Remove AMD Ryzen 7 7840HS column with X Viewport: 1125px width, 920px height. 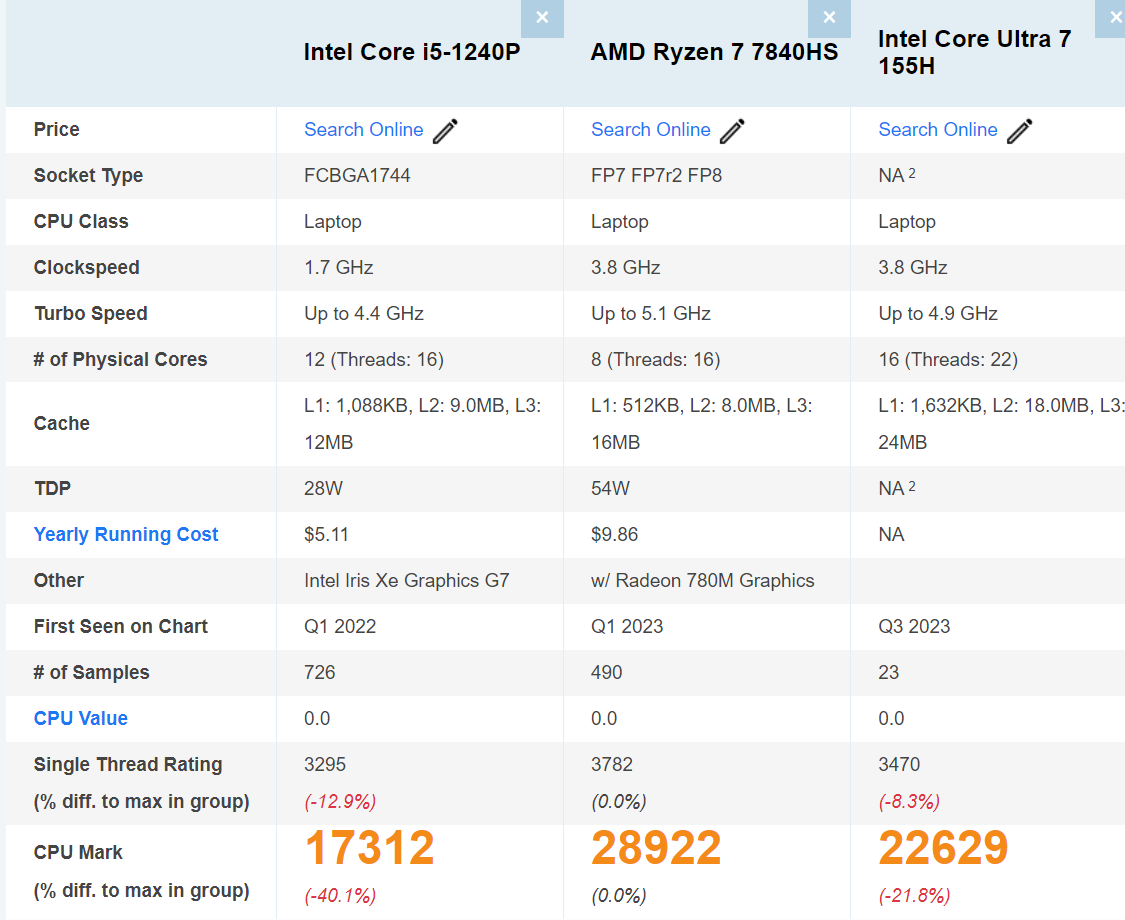[829, 18]
